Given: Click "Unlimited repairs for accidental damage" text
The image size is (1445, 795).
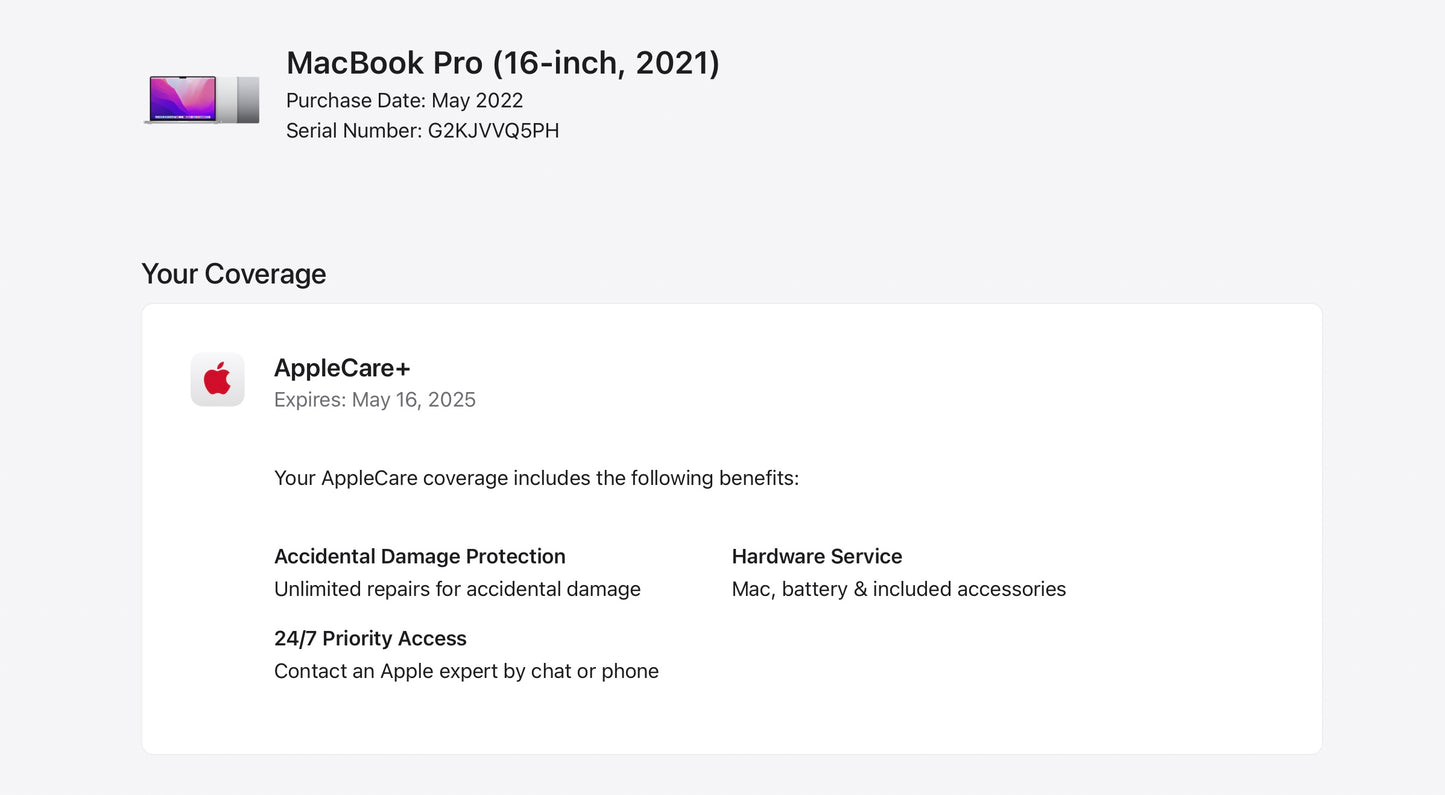Looking at the screenshot, I should click(457, 589).
